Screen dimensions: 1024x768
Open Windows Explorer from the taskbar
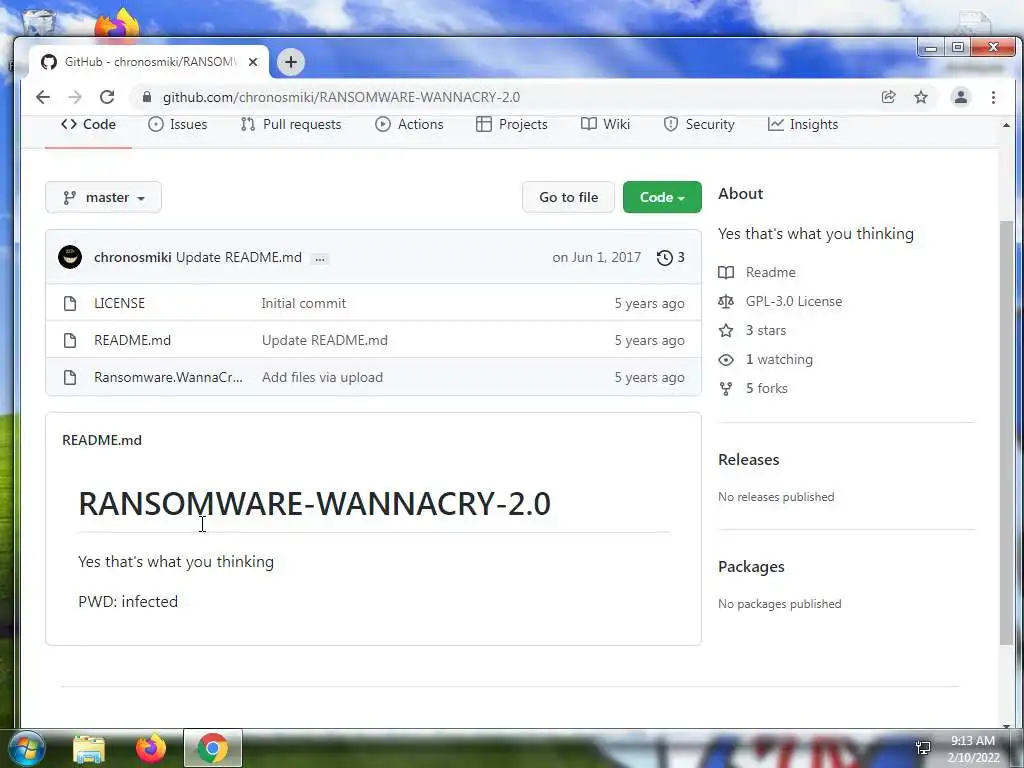coord(89,748)
